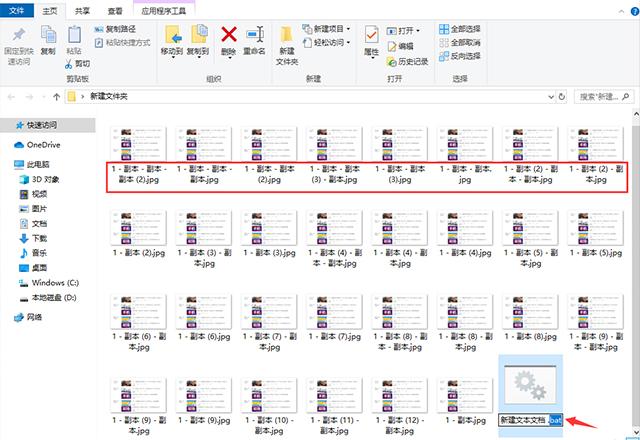Switch to the Share (共享) tab
The height and width of the screenshot is (440, 640).
pos(82,11)
